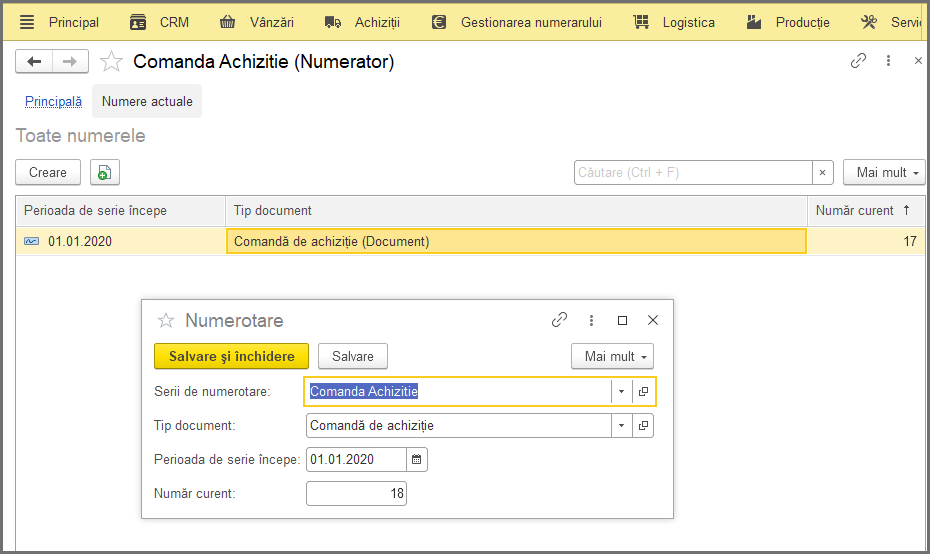Image resolution: width=930 pixels, height=554 pixels.
Task: Open Numerotare dialog three-dot menu
Action: pyautogui.click(x=591, y=320)
